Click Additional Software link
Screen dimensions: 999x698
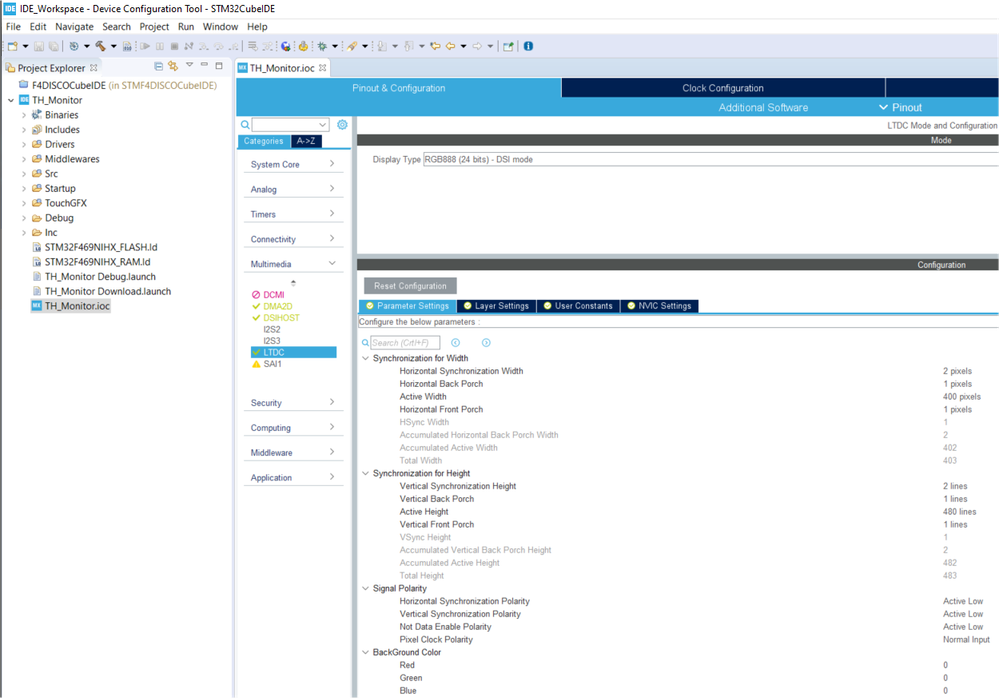tap(763, 108)
